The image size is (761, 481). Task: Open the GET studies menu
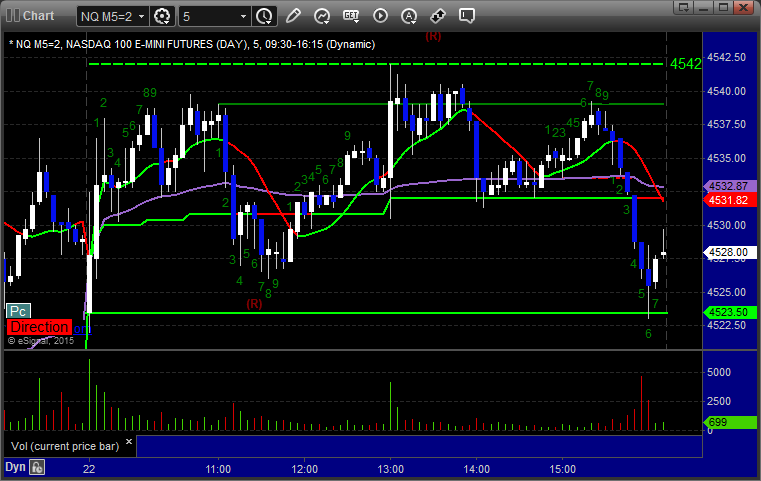(351, 16)
